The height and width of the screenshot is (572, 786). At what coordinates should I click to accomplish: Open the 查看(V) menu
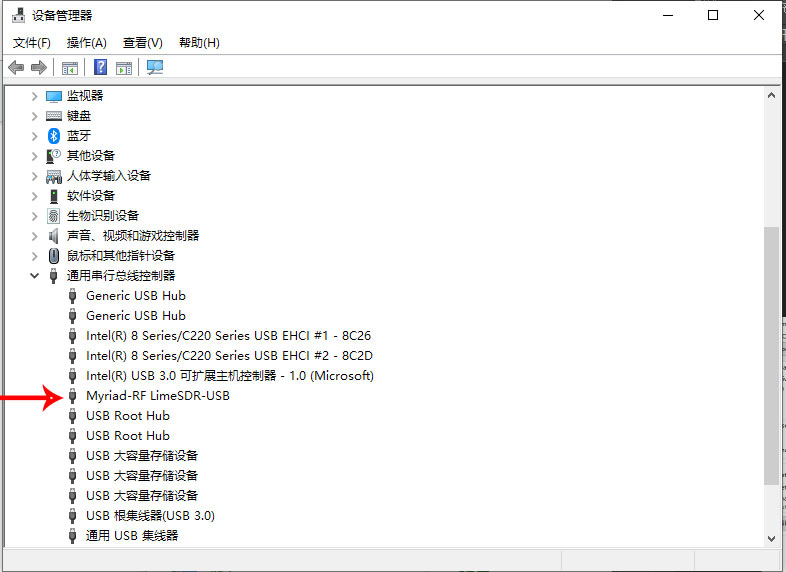pyautogui.click(x=143, y=43)
